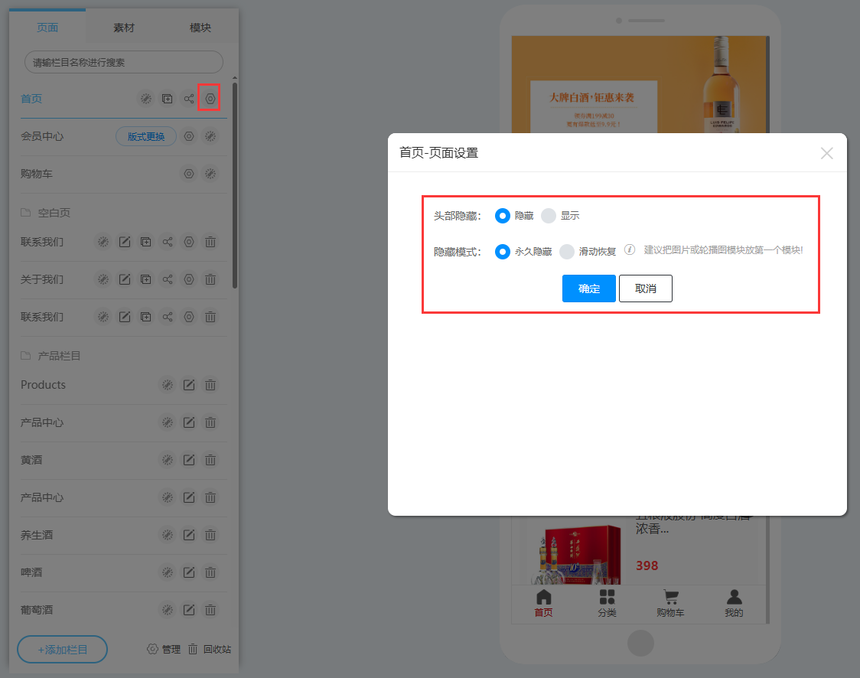Click the trash icon for 黄酒 row
The image size is (860, 678).
(210, 460)
